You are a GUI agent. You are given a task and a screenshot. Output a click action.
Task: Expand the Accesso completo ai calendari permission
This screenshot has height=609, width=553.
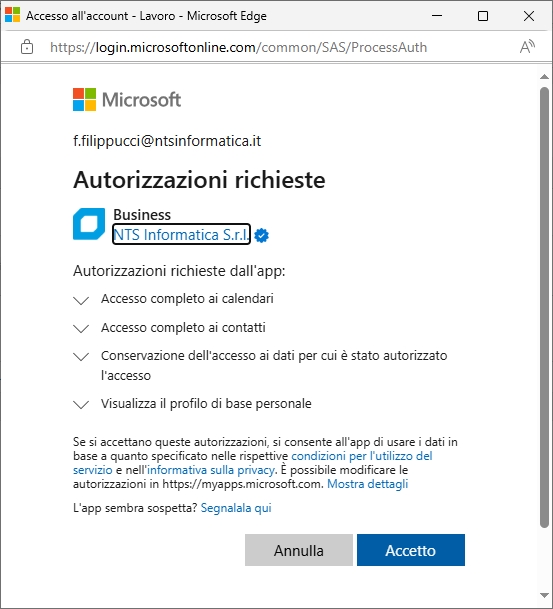[x=81, y=300]
